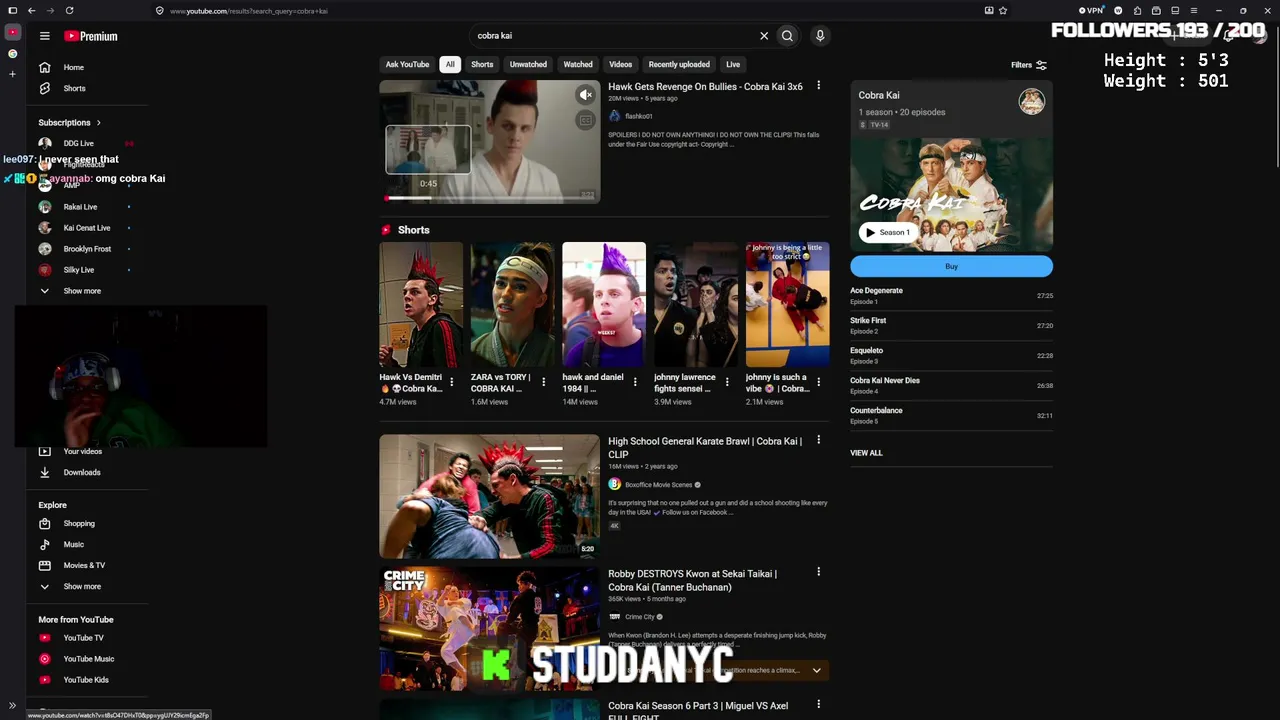Viewport: 1280px width, 720px height.
Task: Click VIEW ALL episodes
Action: tap(866, 453)
